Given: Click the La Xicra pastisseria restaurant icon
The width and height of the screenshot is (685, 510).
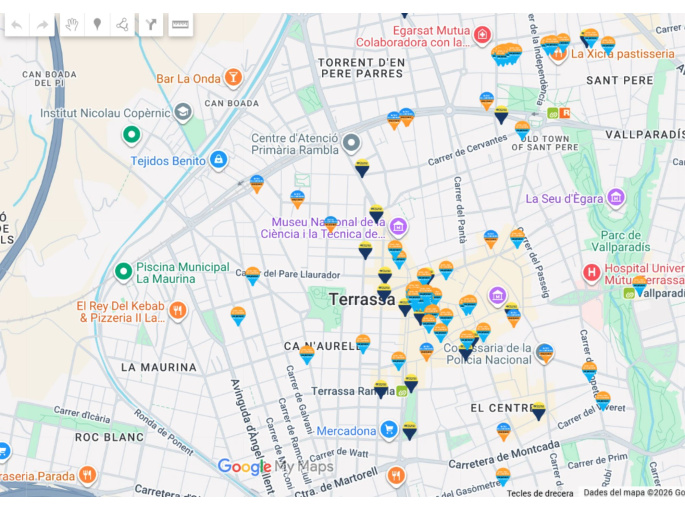Looking at the screenshot, I should tap(558, 54).
